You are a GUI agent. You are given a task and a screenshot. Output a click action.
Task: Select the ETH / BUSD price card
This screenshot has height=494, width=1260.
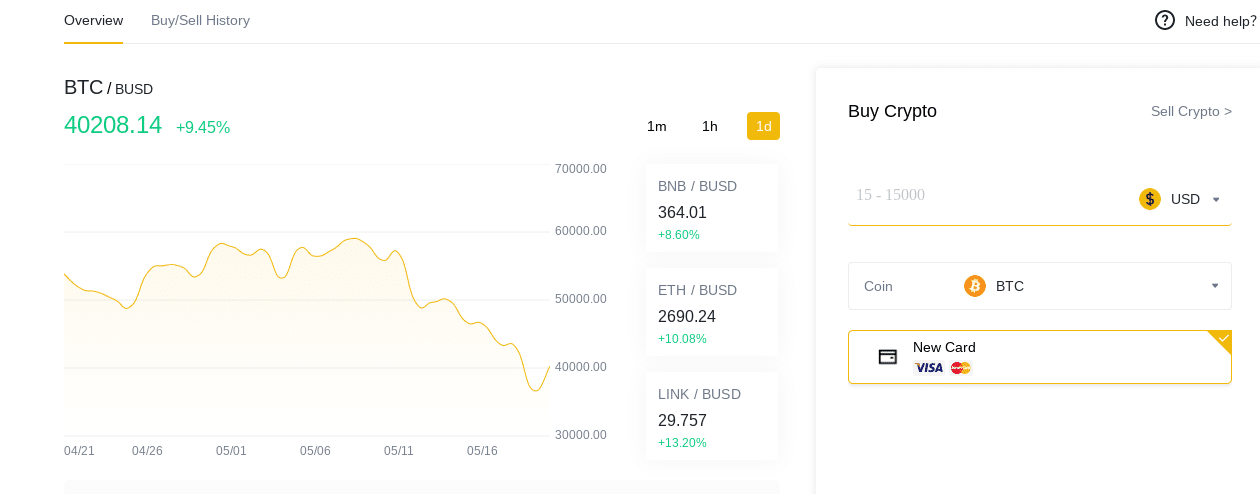[x=712, y=312]
